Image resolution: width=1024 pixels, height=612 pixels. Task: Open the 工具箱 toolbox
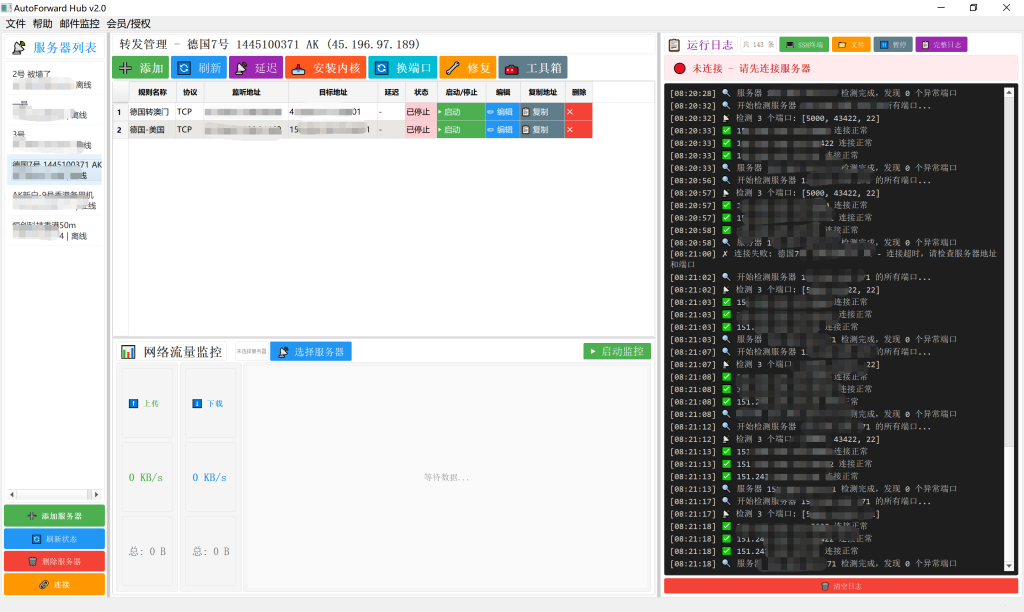[x=533, y=68]
